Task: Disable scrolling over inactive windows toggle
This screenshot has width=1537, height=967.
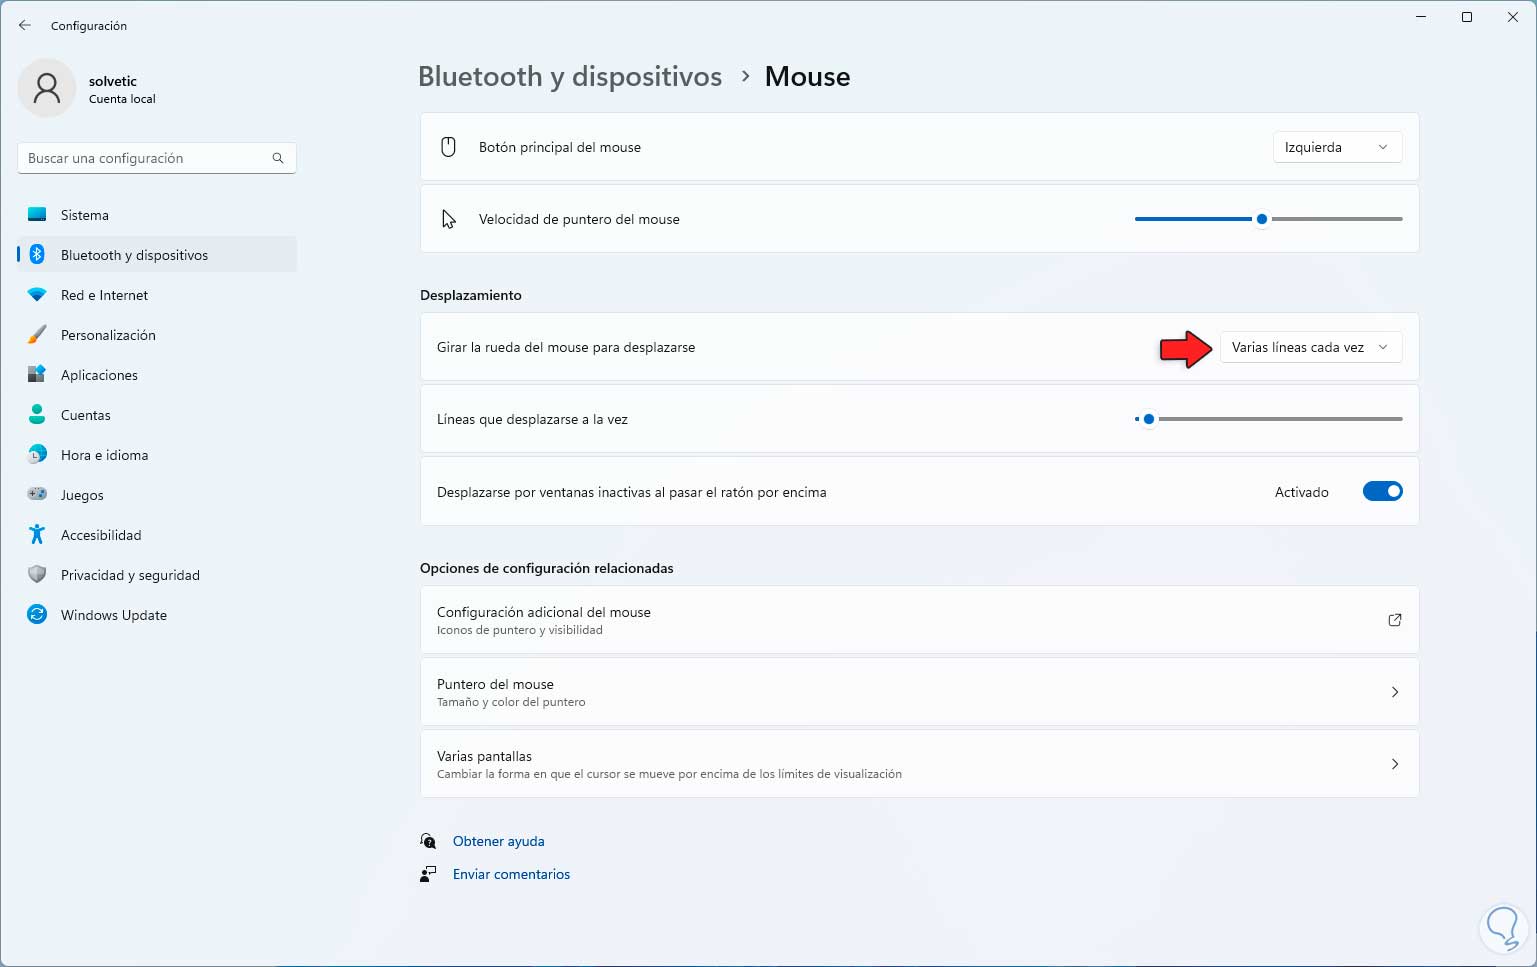Action: tap(1382, 491)
